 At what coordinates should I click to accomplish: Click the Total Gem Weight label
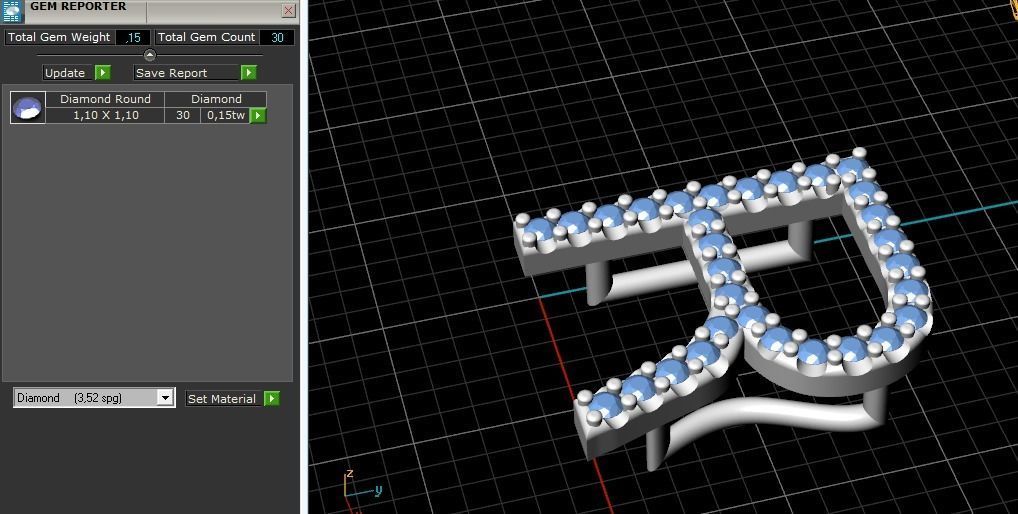pos(59,38)
